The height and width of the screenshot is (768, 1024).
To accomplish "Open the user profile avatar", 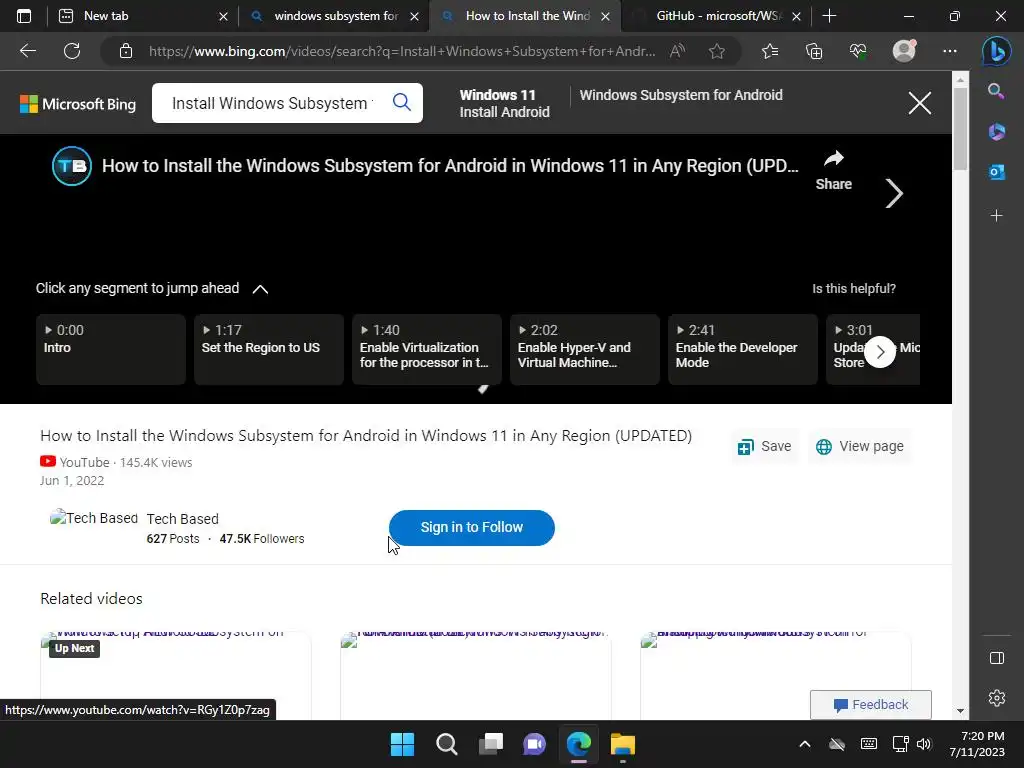I will pos(904,51).
